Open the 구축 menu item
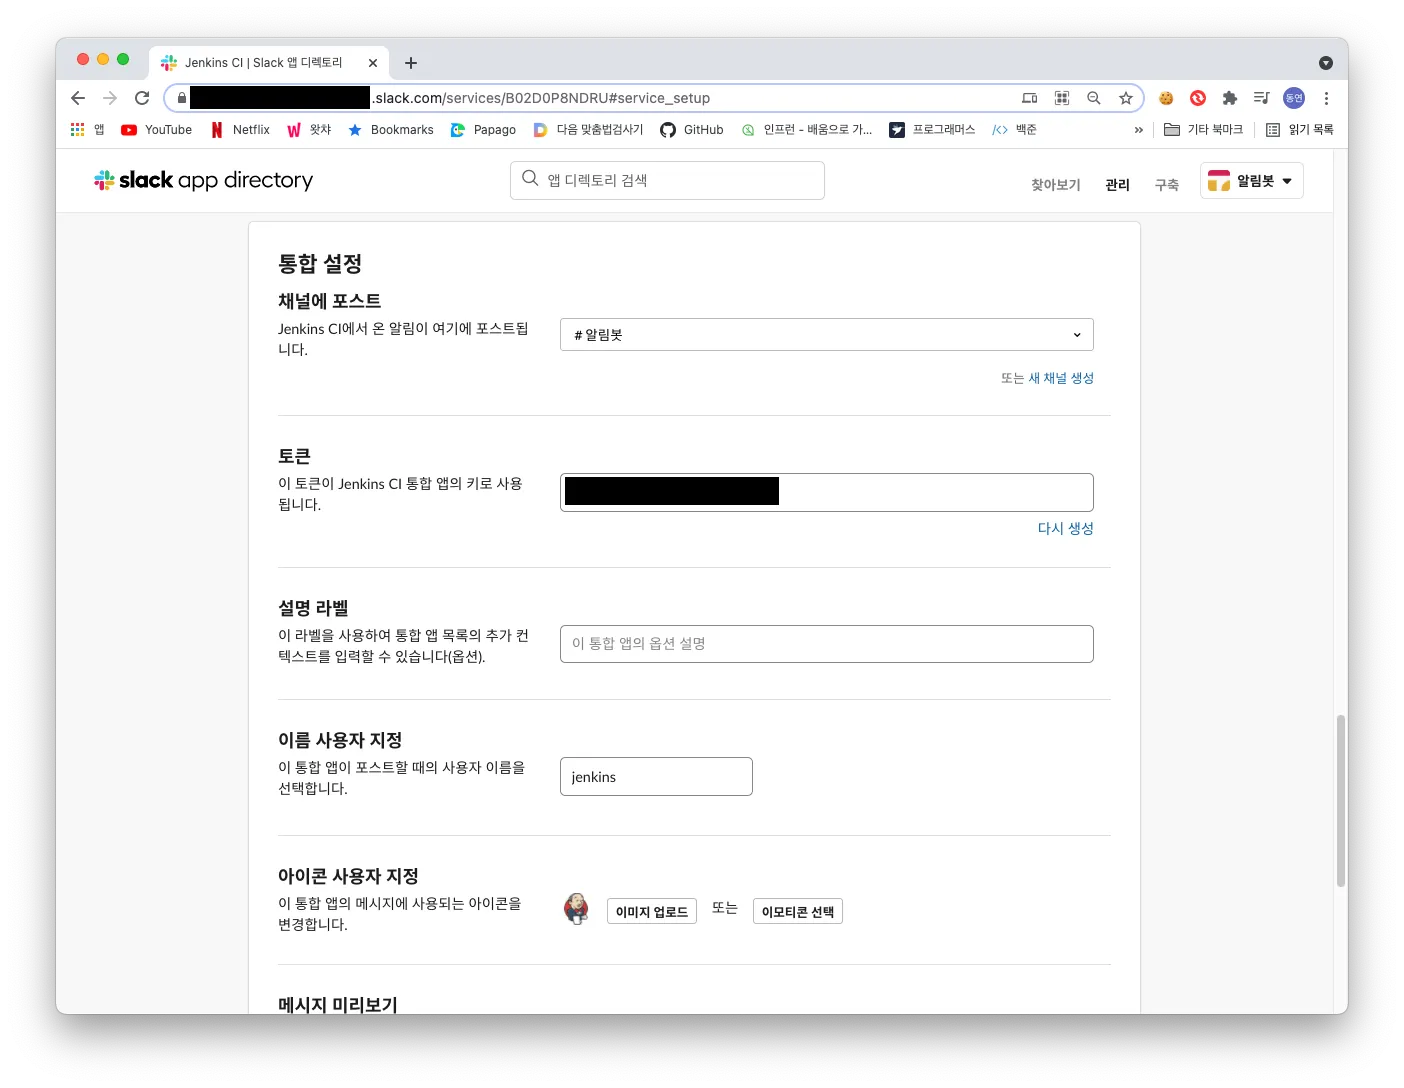The width and height of the screenshot is (1404, 1088). pos(1167,185)
